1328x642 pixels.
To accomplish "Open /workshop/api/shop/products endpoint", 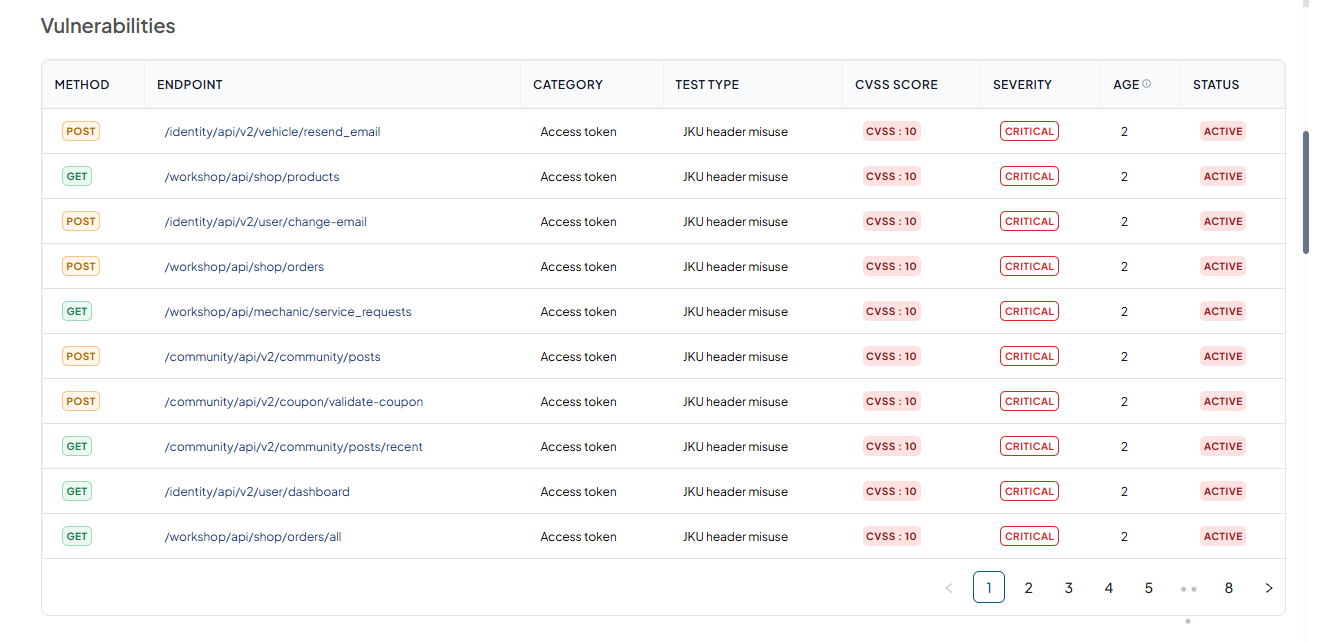I will [x=252, y=177].
